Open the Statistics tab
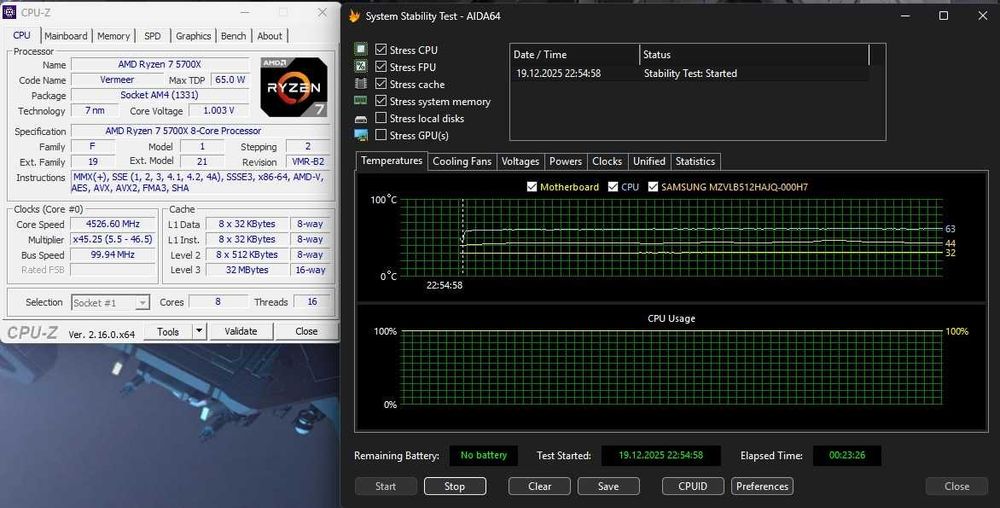 (x=695, y=161)
